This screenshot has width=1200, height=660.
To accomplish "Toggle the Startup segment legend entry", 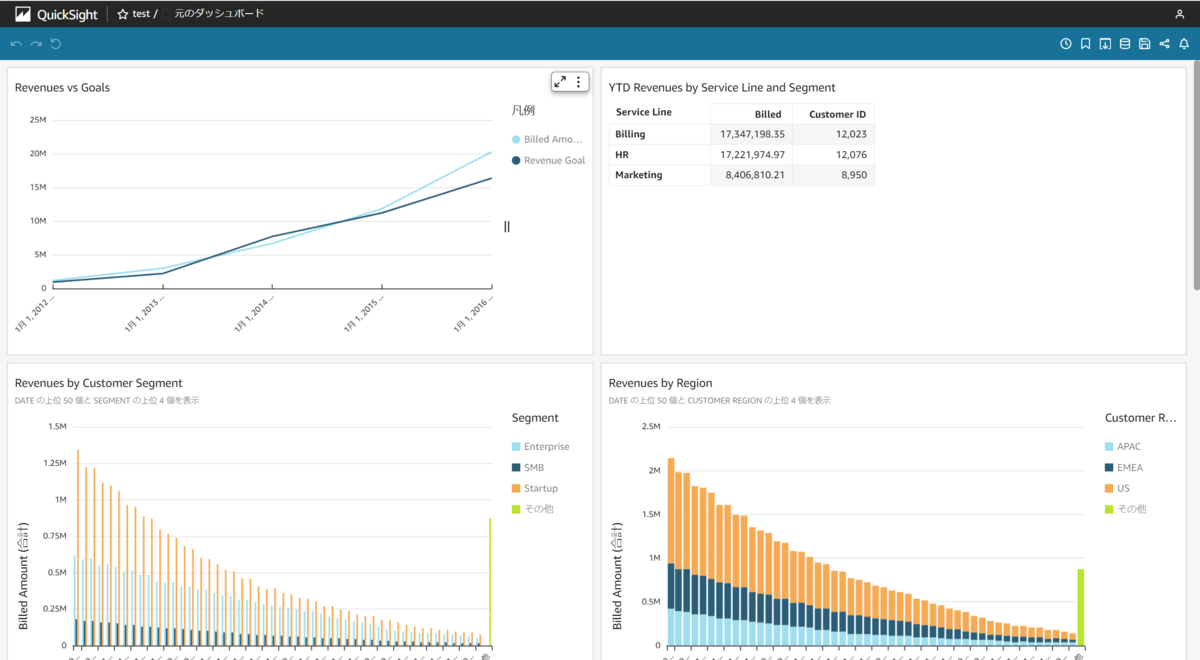I will 535,488.
